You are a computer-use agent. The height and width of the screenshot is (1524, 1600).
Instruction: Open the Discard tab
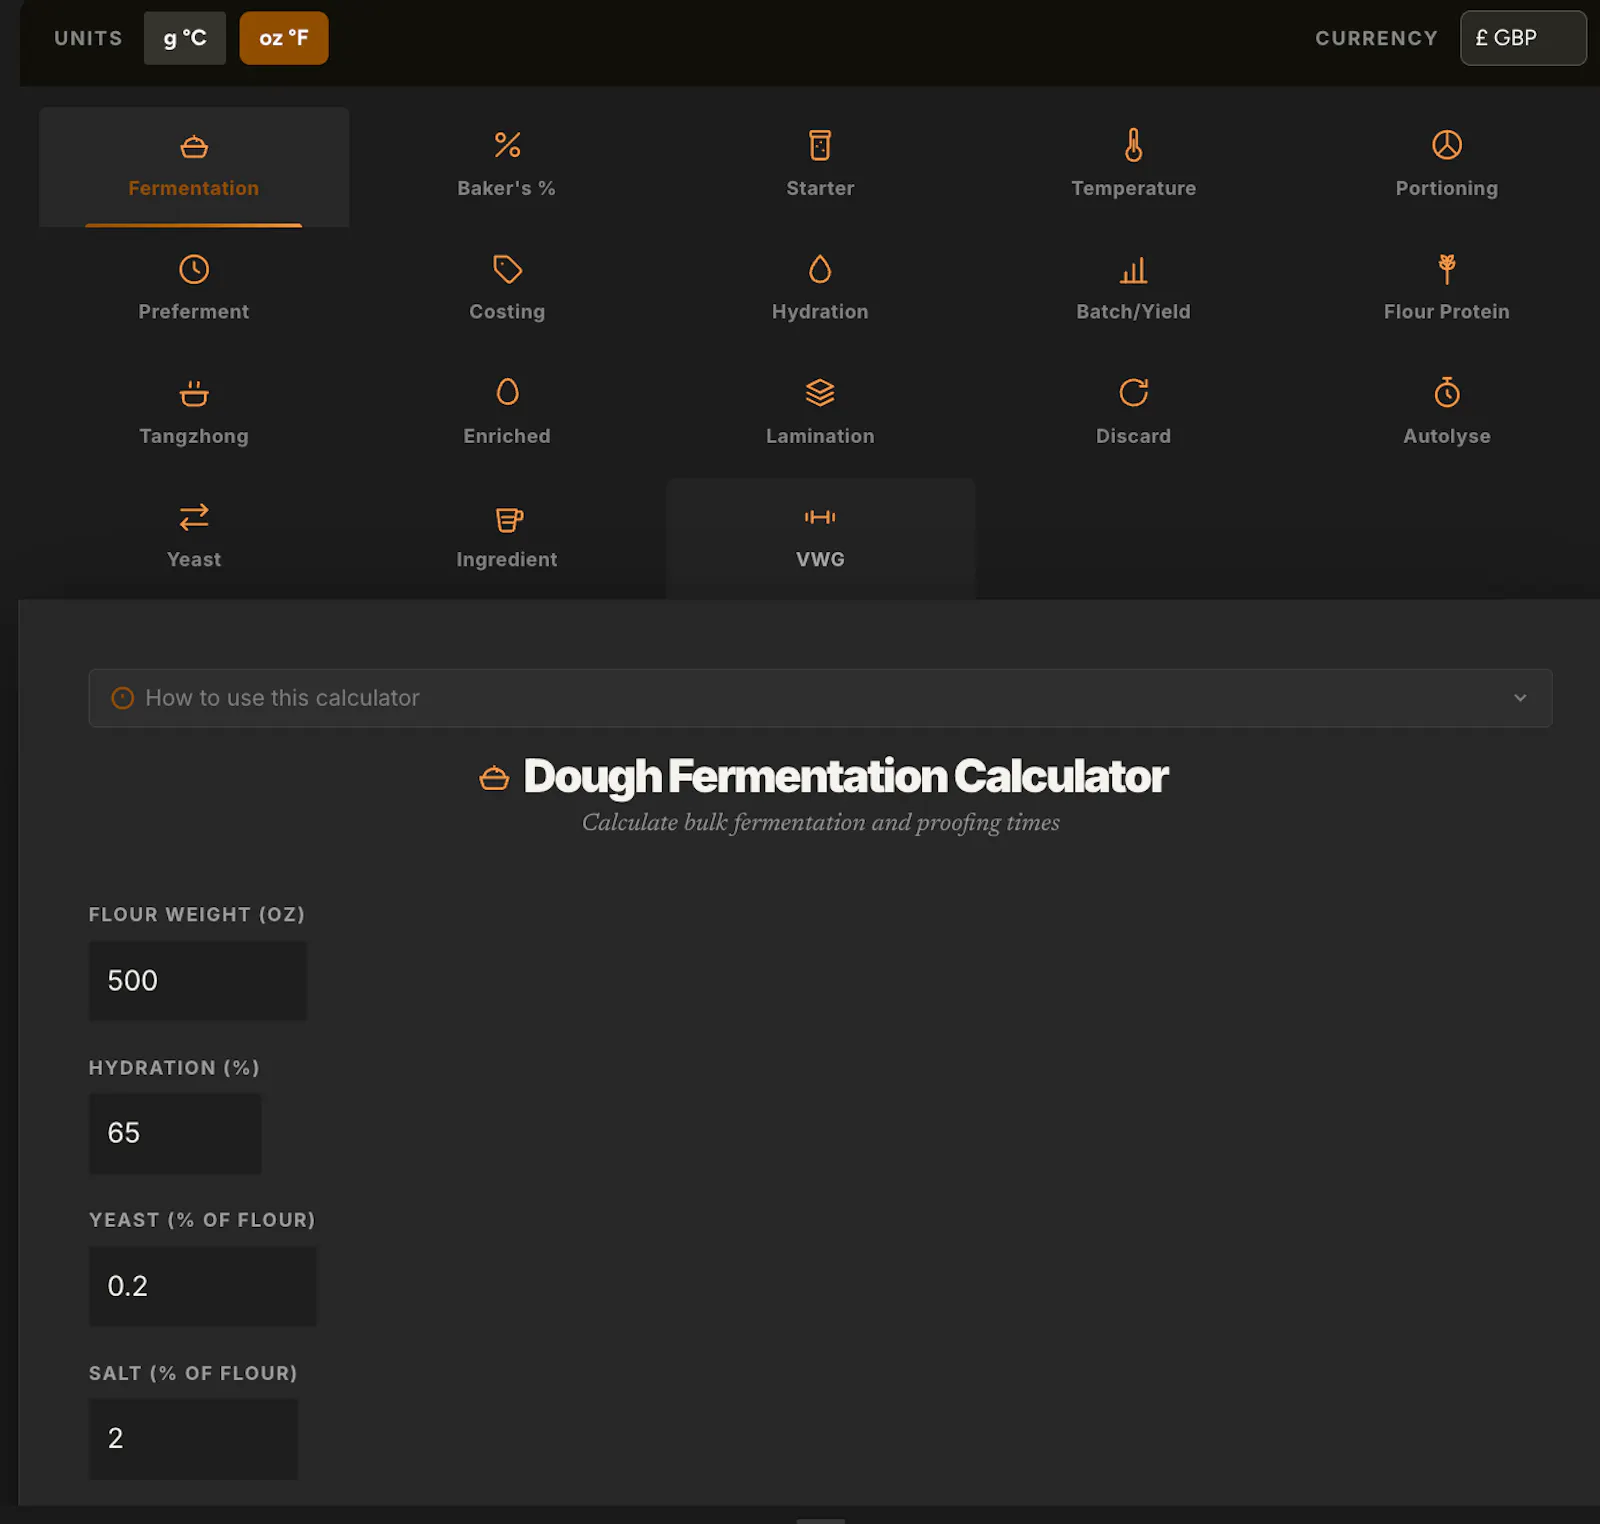1133,414
